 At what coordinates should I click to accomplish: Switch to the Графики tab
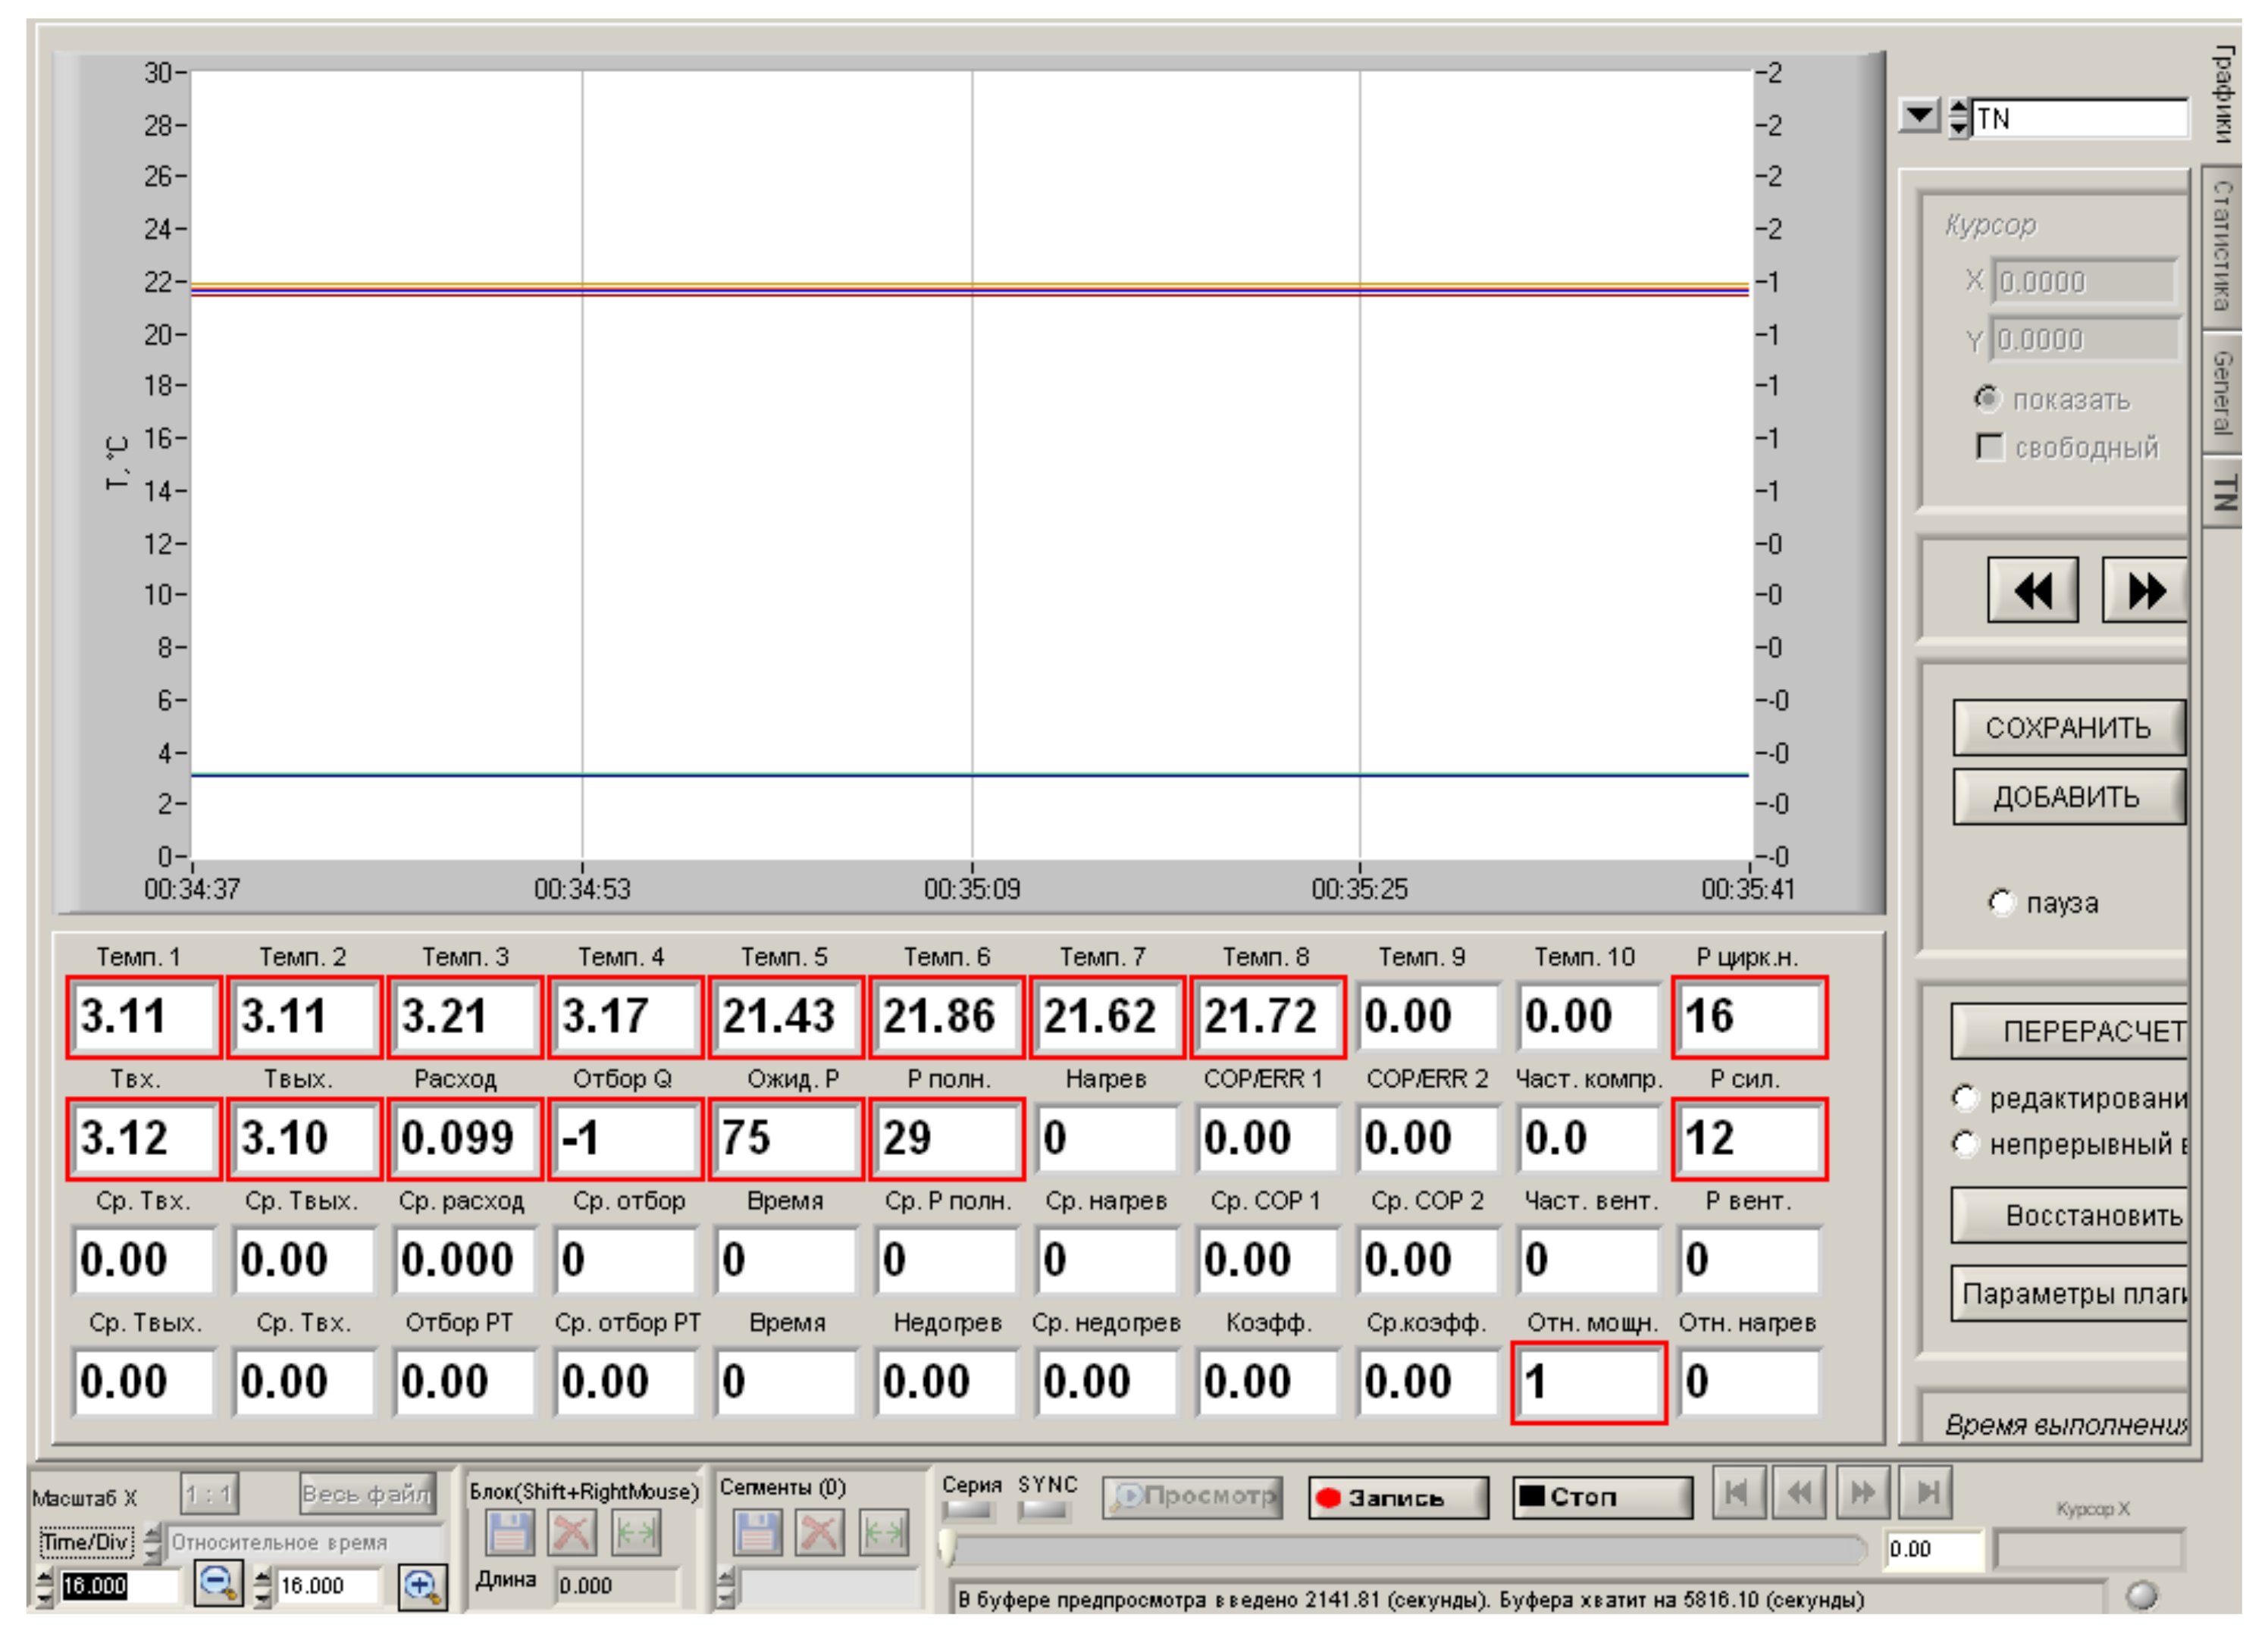pos(2223,94)
